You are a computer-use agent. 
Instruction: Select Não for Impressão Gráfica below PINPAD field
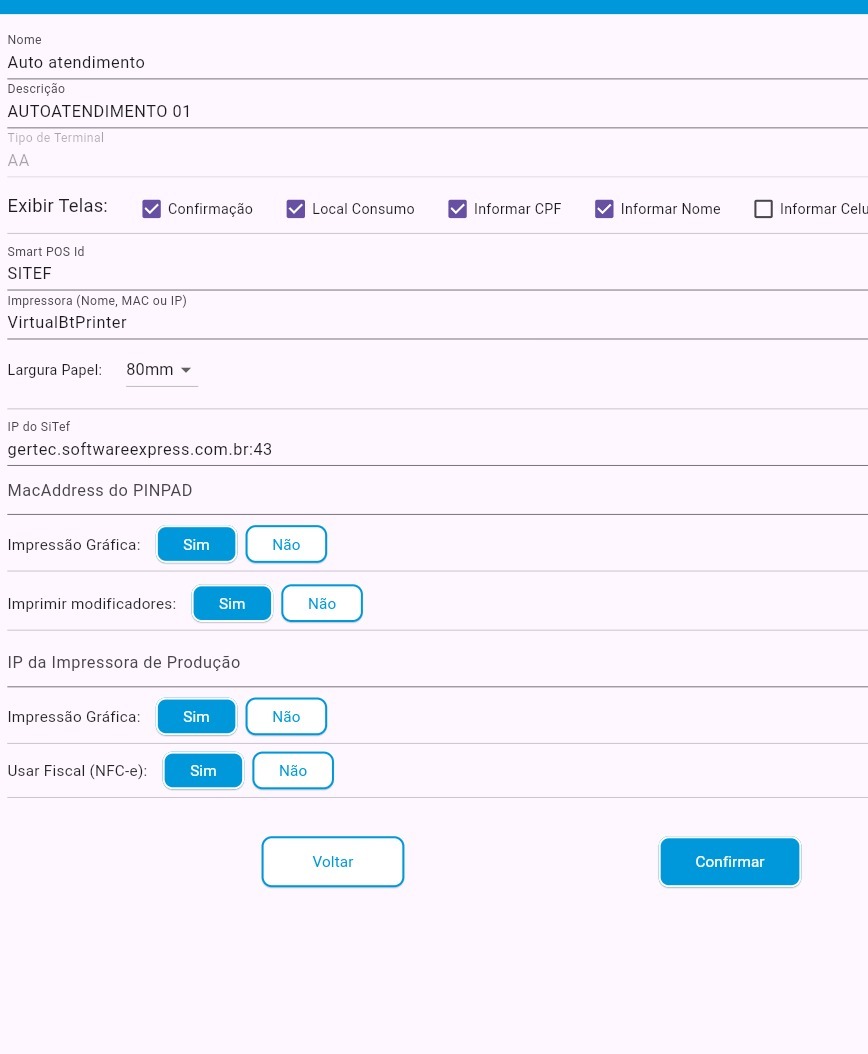[286, 545]
